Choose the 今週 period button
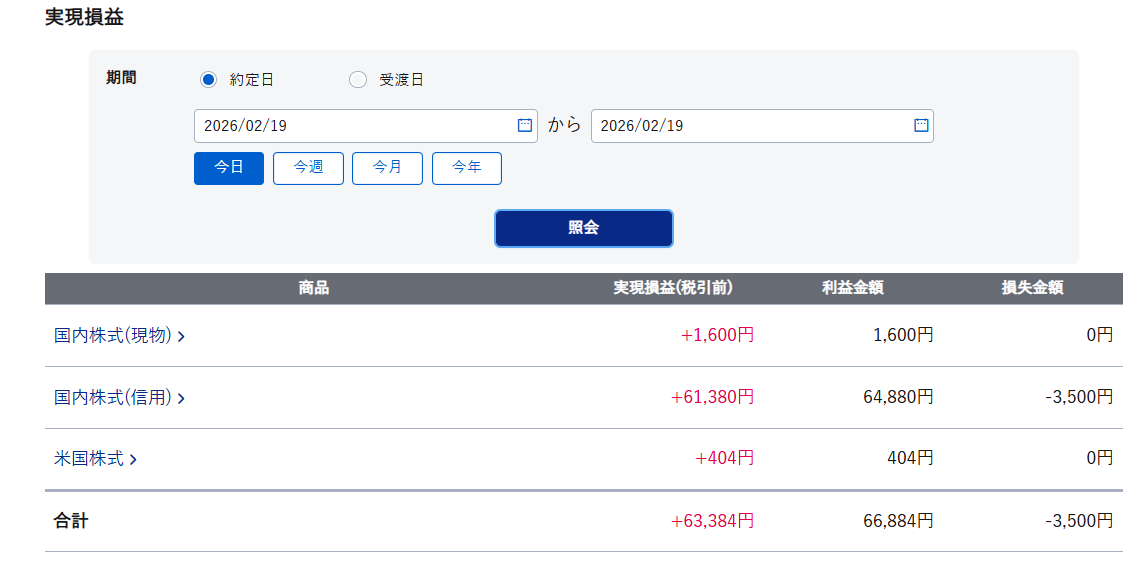The height and width of the screenshot is (562, 1133). tap(308, 168)
